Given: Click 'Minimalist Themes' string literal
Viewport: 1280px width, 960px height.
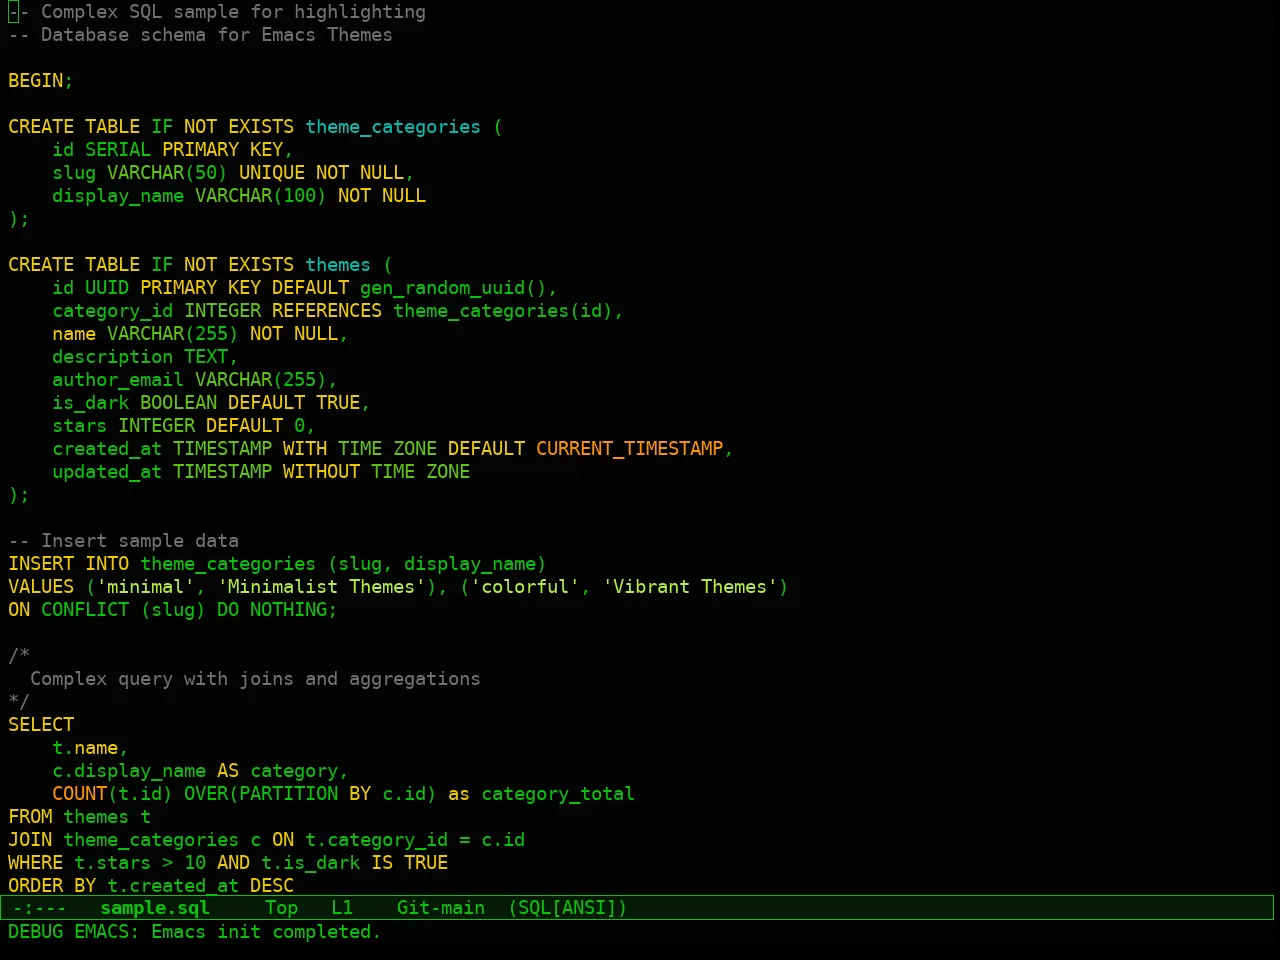Looking at the screenshot, I should pos(321,587).
